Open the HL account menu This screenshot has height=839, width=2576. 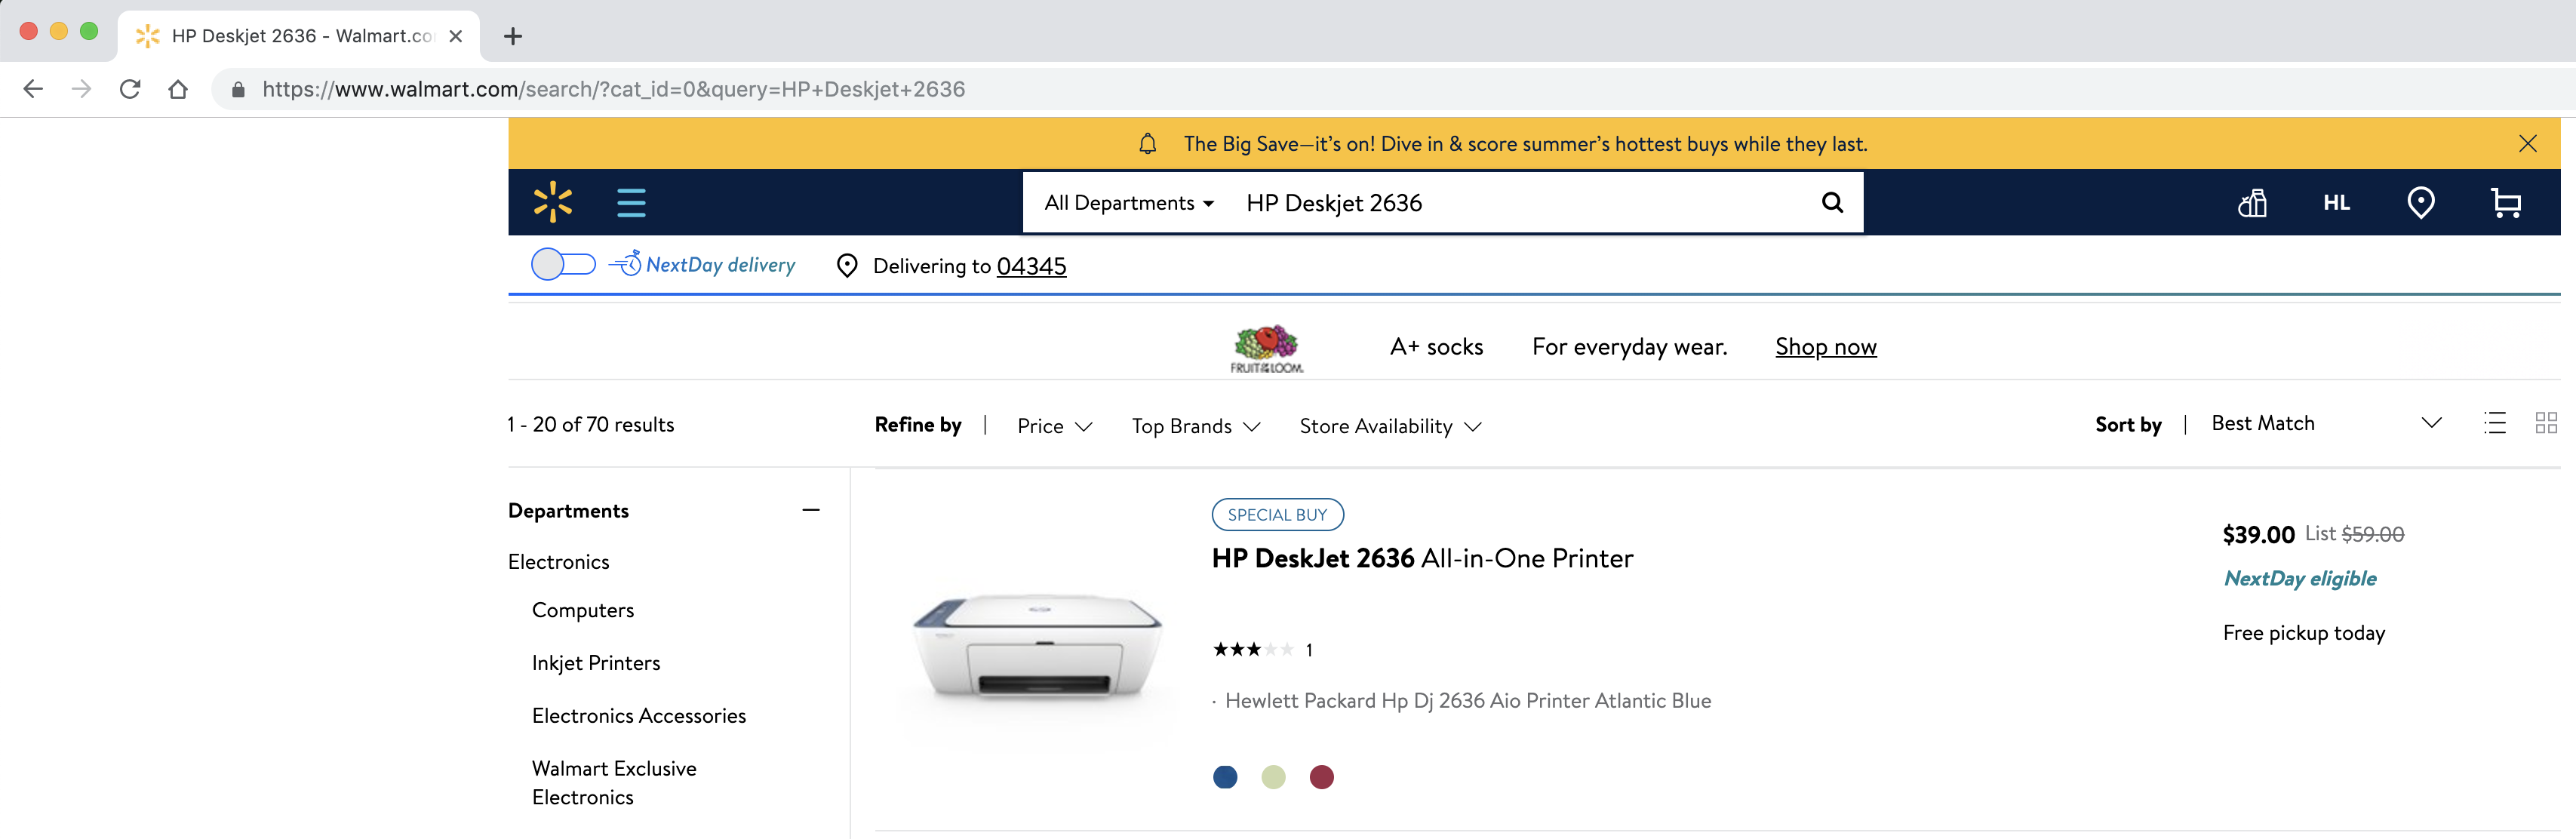(2336, 203)
